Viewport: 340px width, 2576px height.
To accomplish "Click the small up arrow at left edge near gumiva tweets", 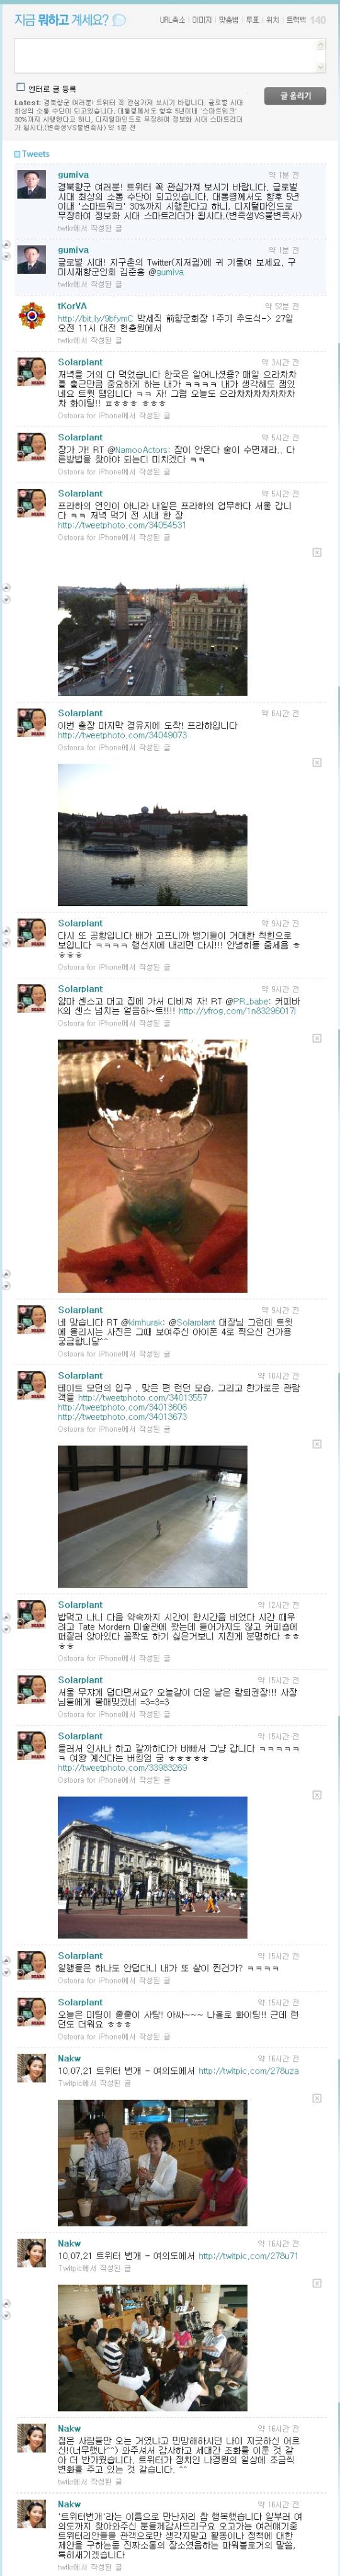I will click(6, 243).
